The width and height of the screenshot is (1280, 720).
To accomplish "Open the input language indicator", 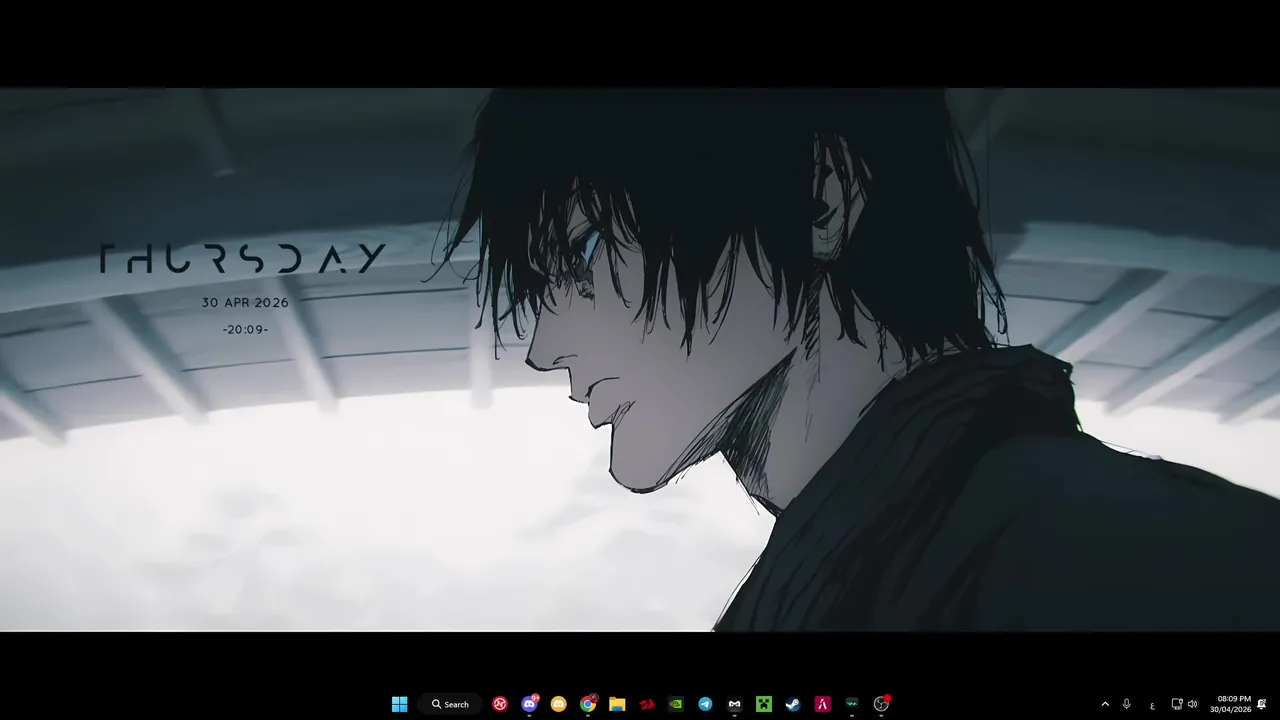I will pos(1152,705).
